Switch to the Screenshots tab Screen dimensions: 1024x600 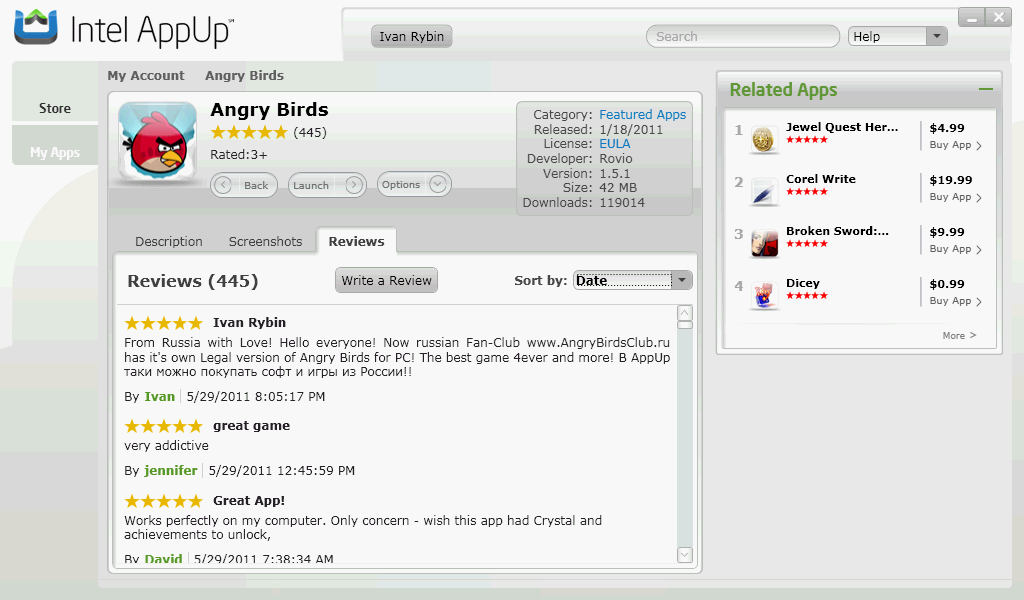coord(265,242)
